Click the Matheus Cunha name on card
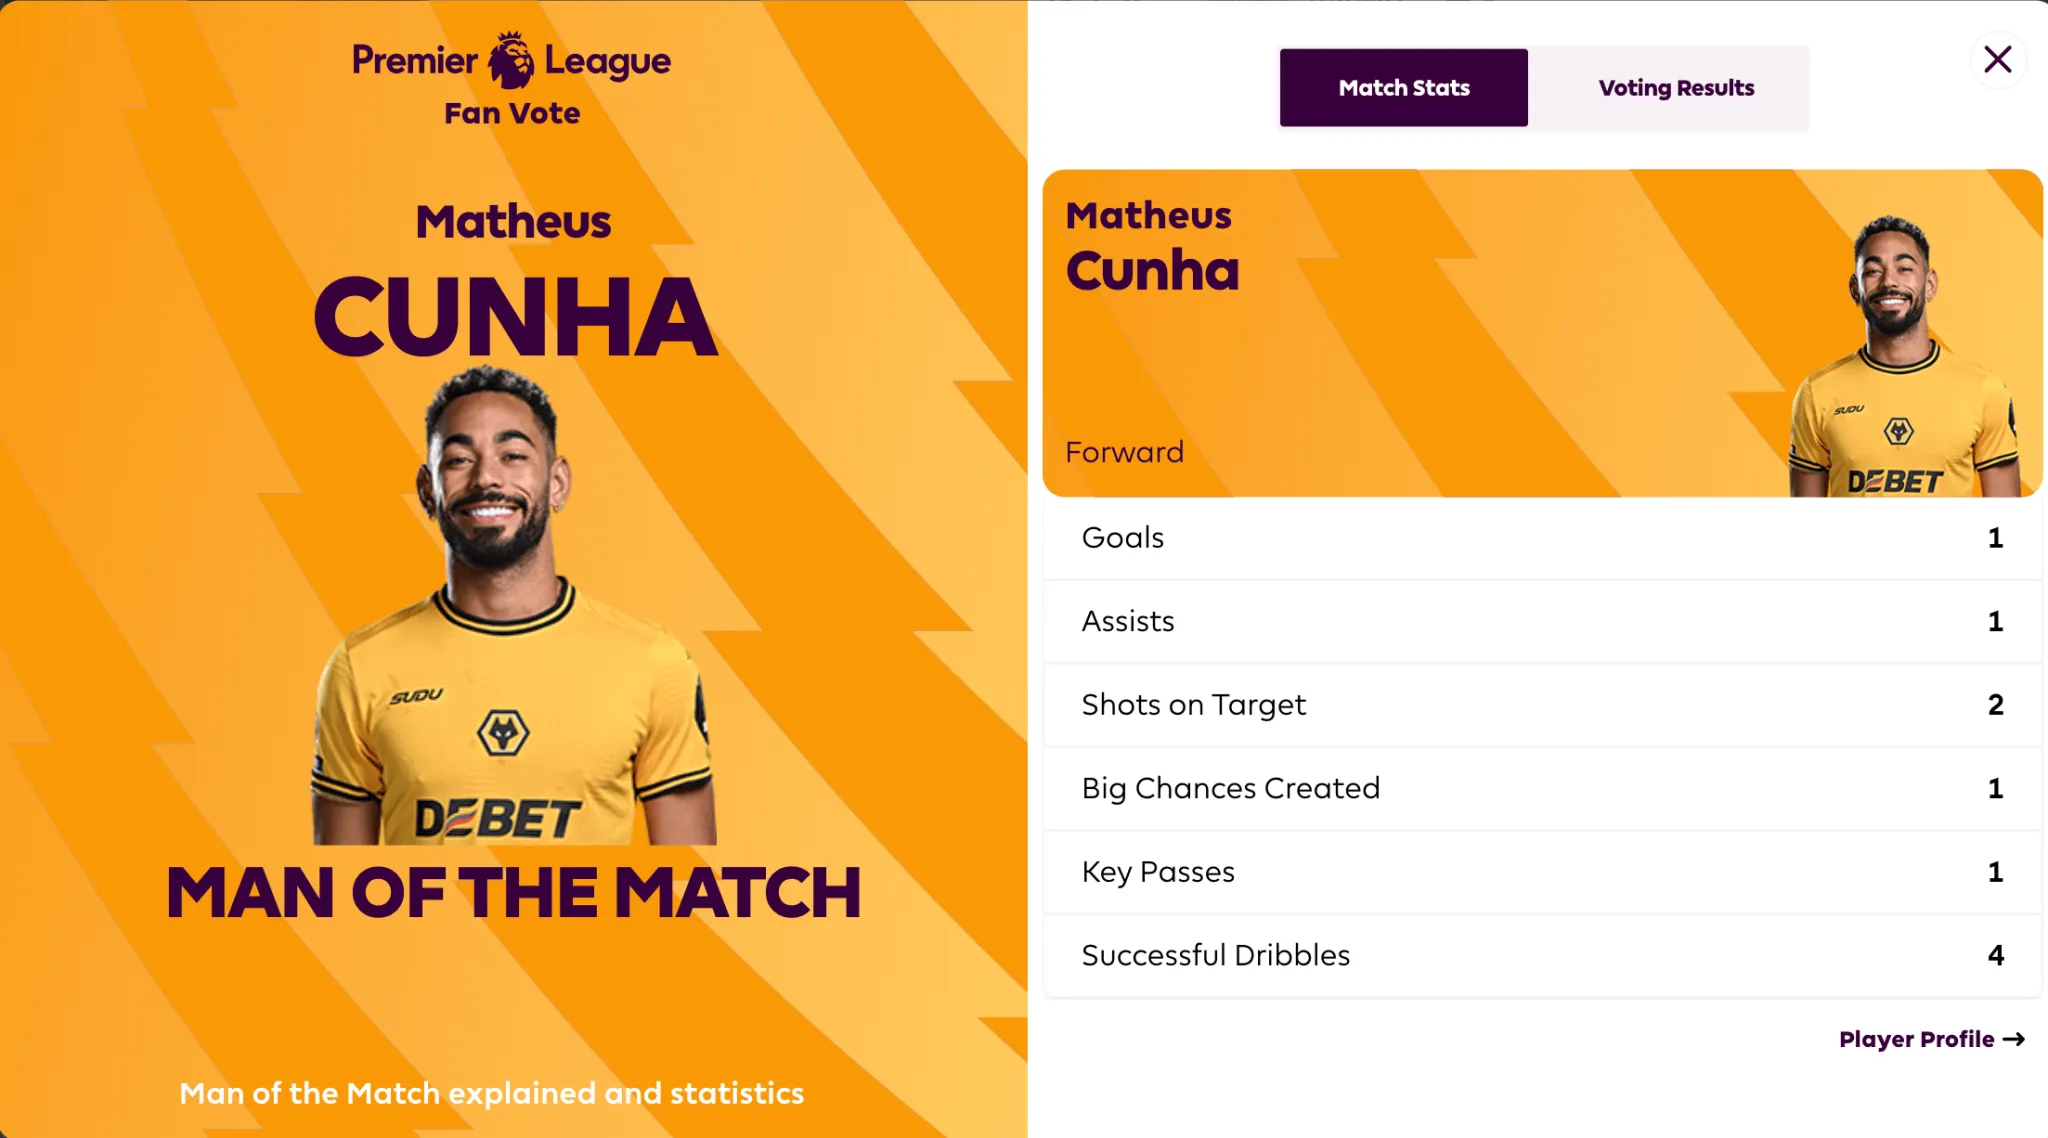The width and height of the screenshot is (2048, 1138). [x=1152, y=246]
